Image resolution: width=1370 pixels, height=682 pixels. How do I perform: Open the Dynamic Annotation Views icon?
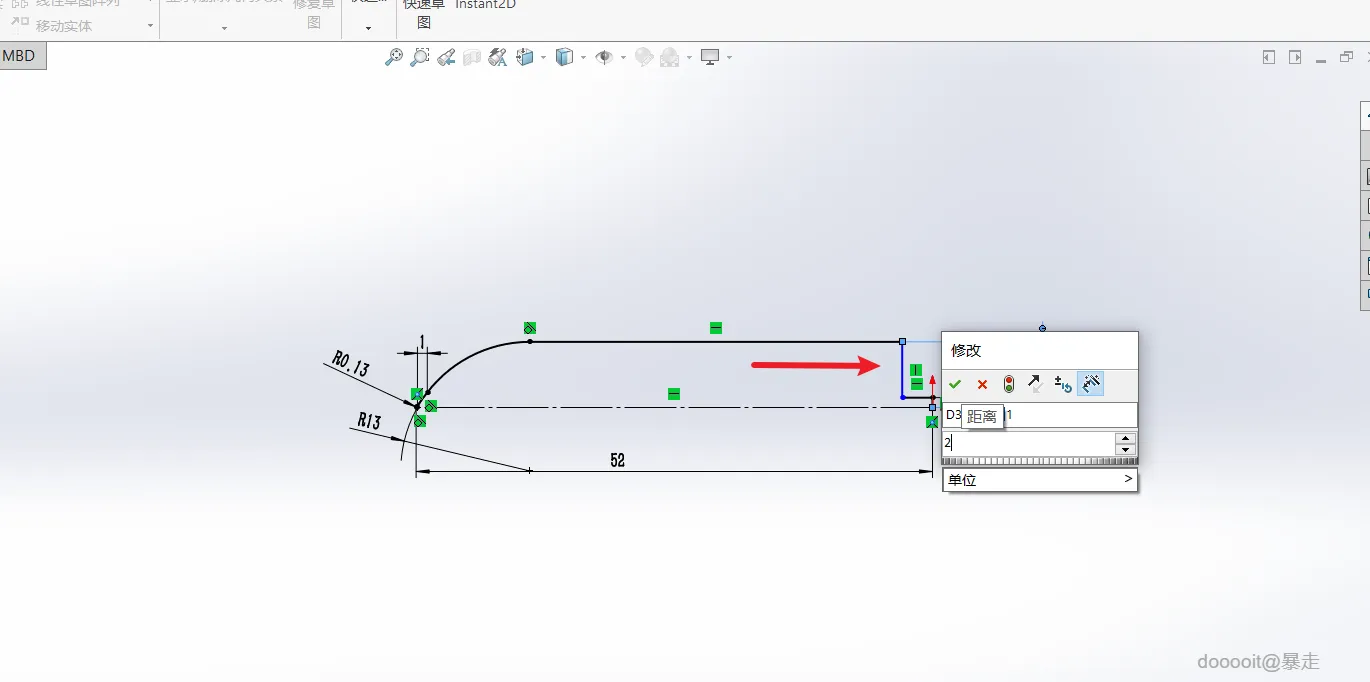click(x=498, y=57)
